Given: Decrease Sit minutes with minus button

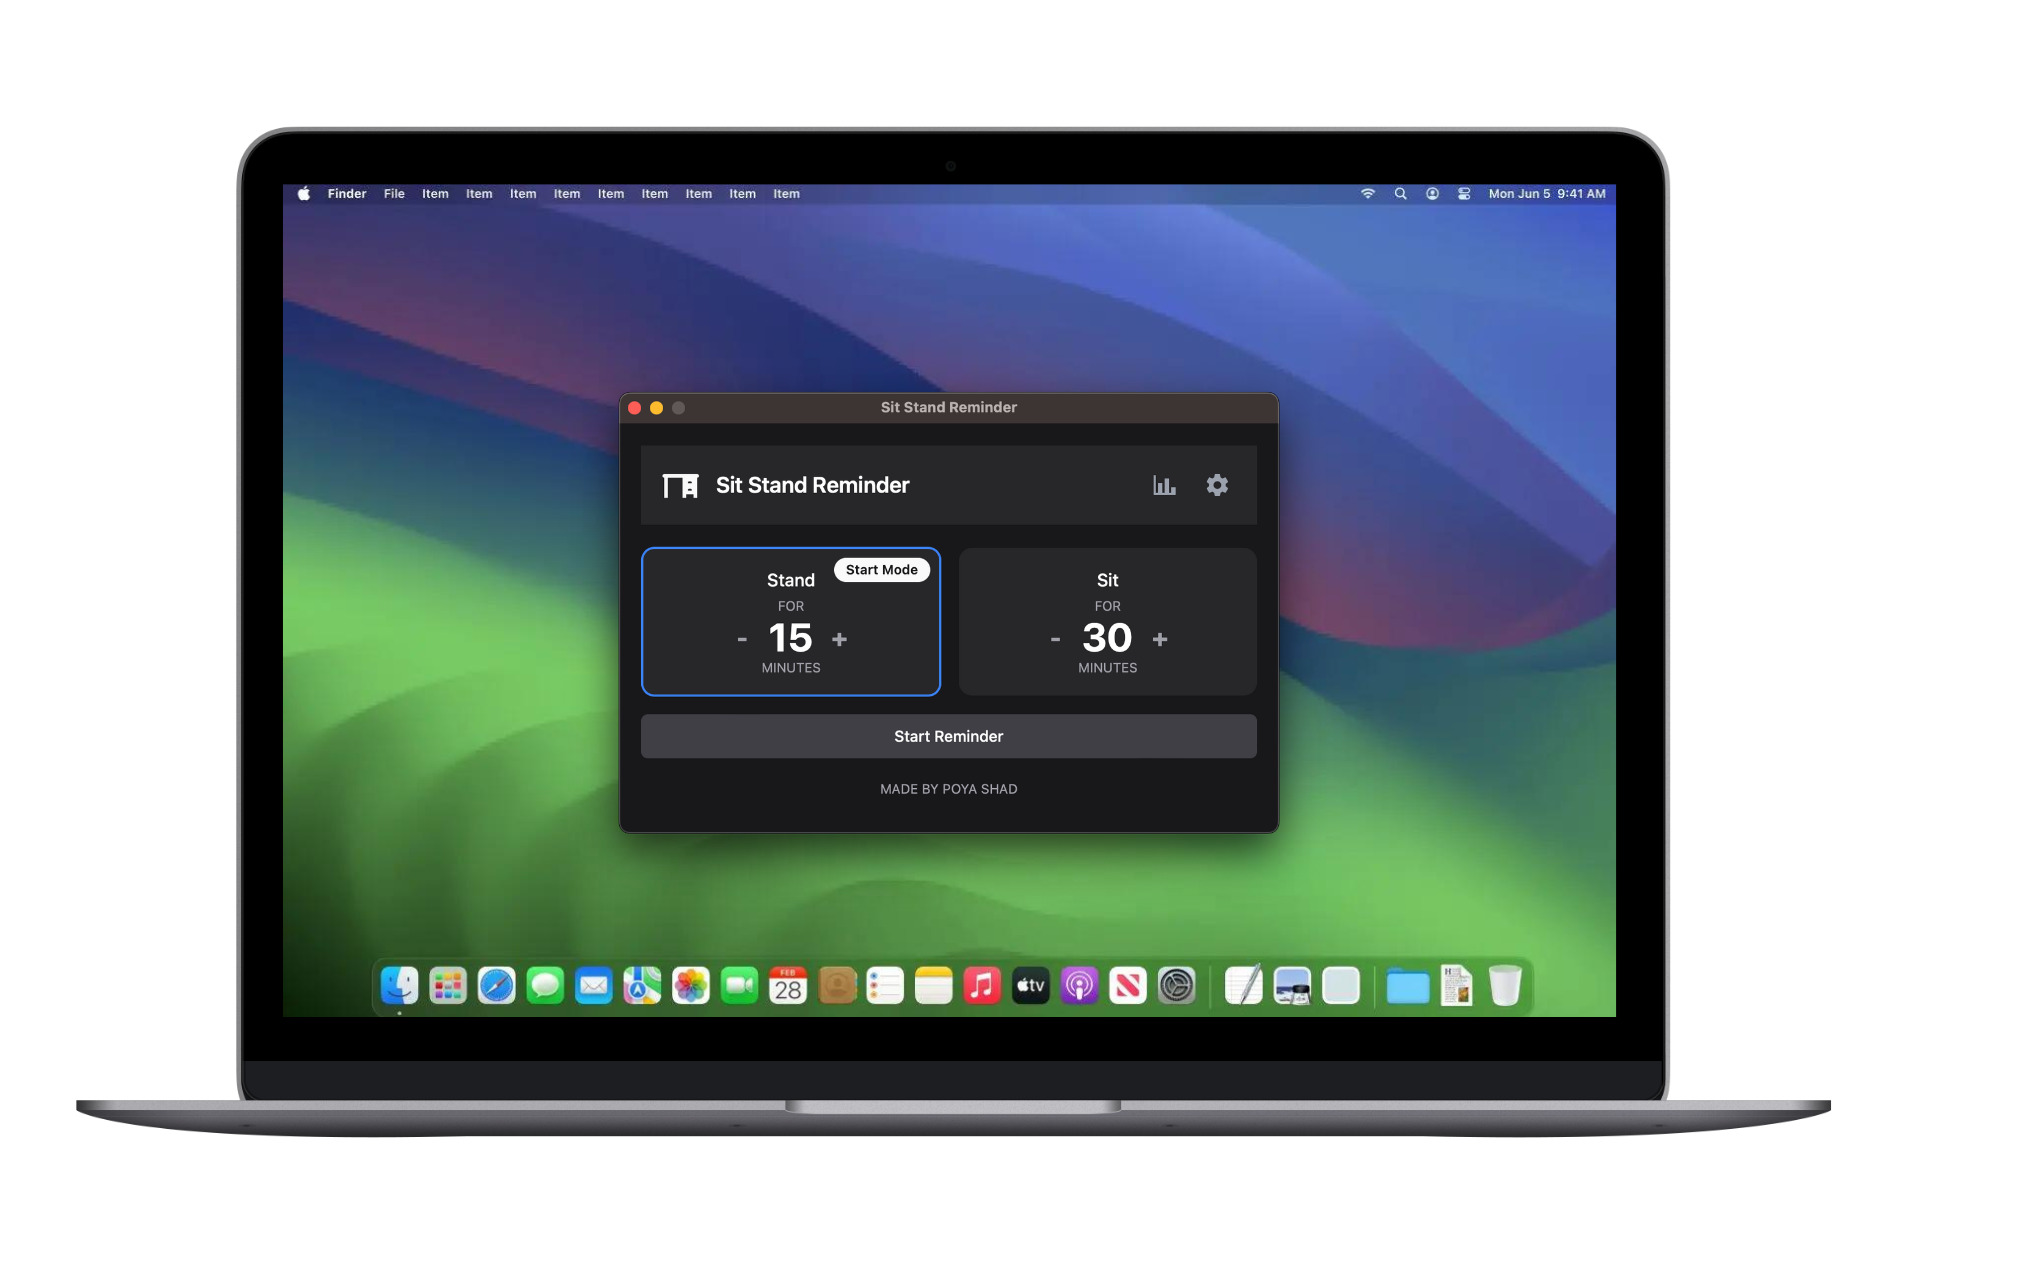Looking at the screenshot, I should coord(1053,637).
